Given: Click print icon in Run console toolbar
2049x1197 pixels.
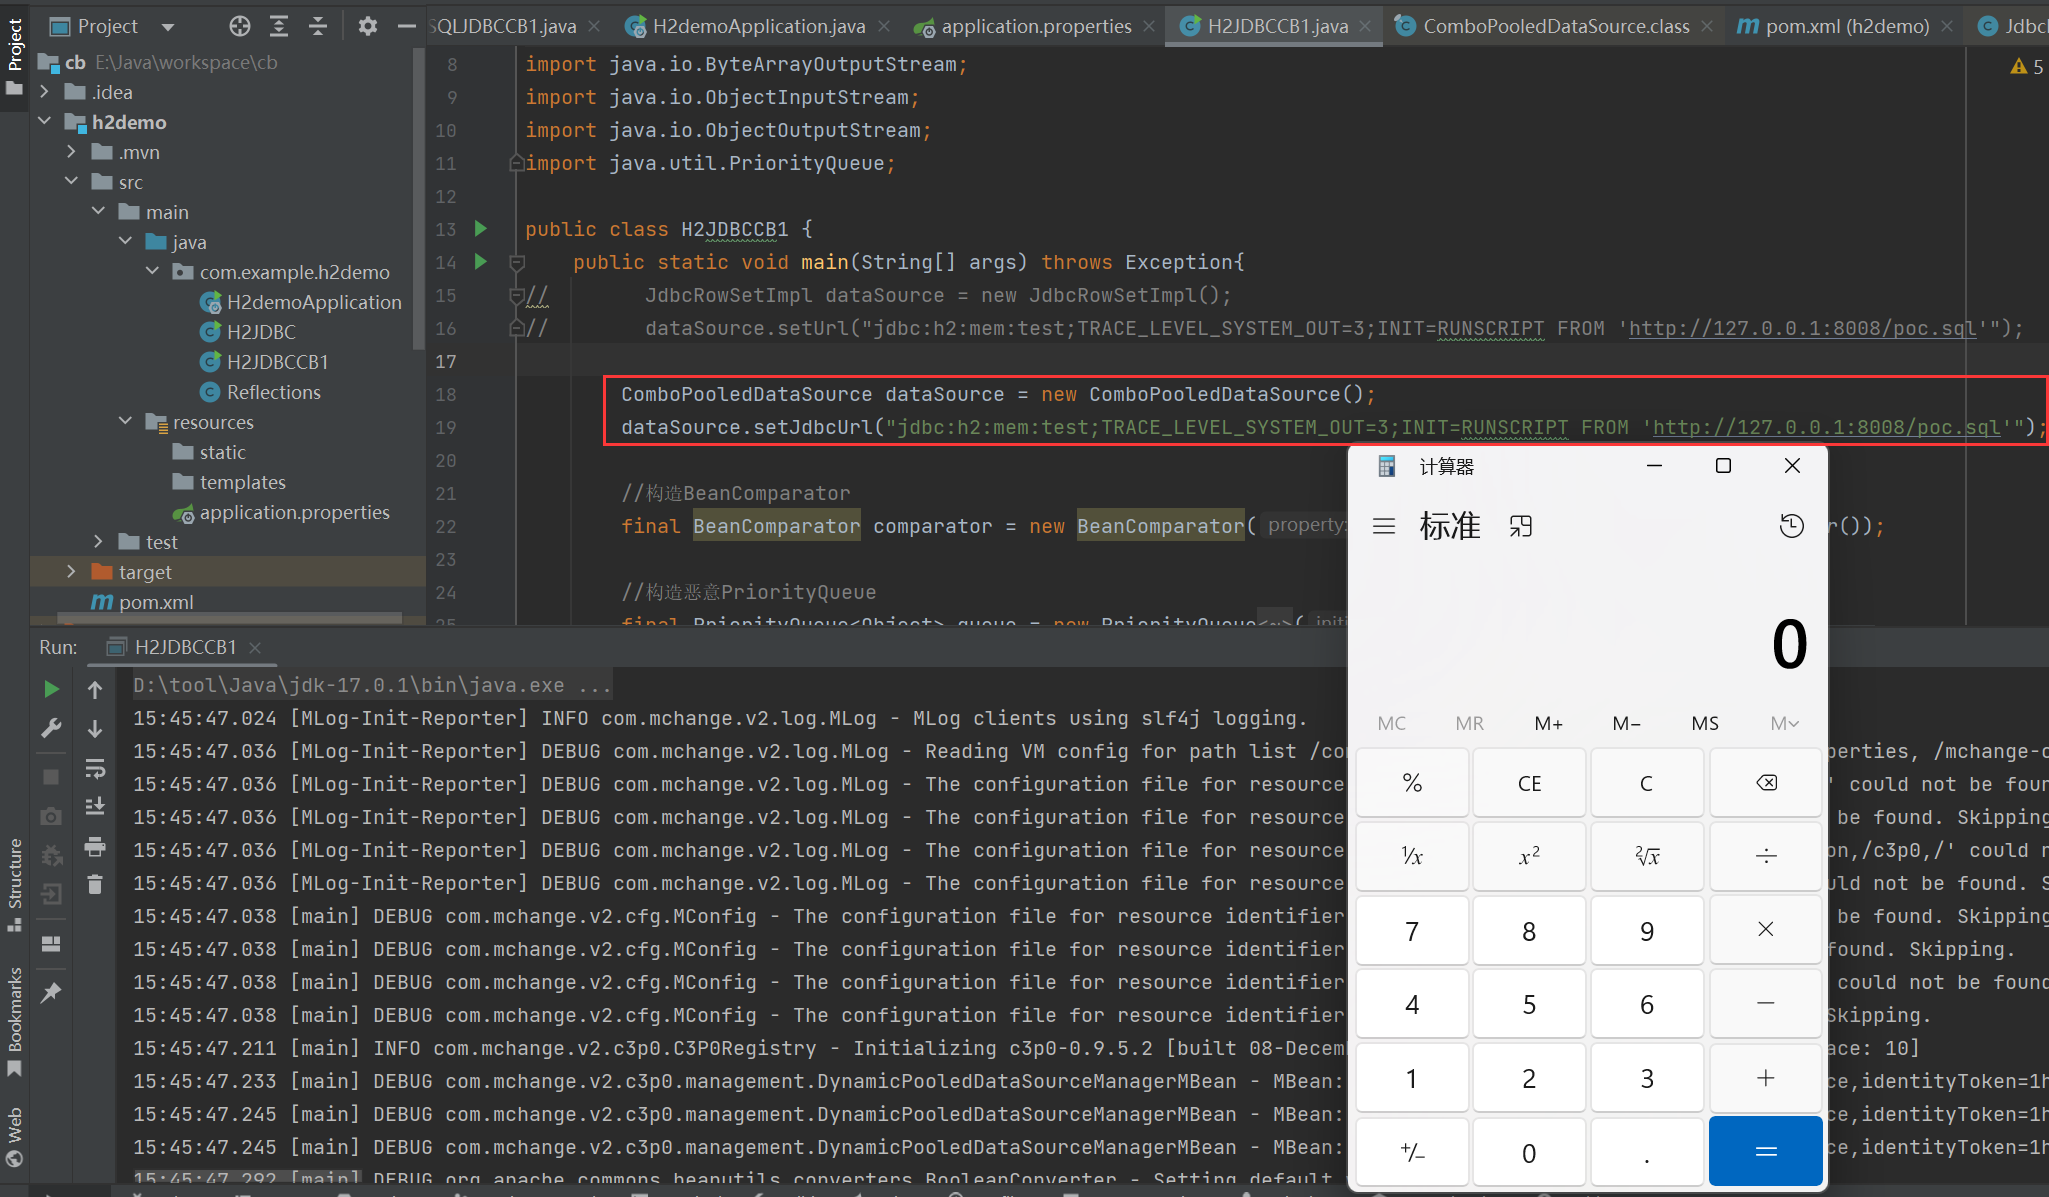Looking at the screenshot, I should click(x=95, y=847).
